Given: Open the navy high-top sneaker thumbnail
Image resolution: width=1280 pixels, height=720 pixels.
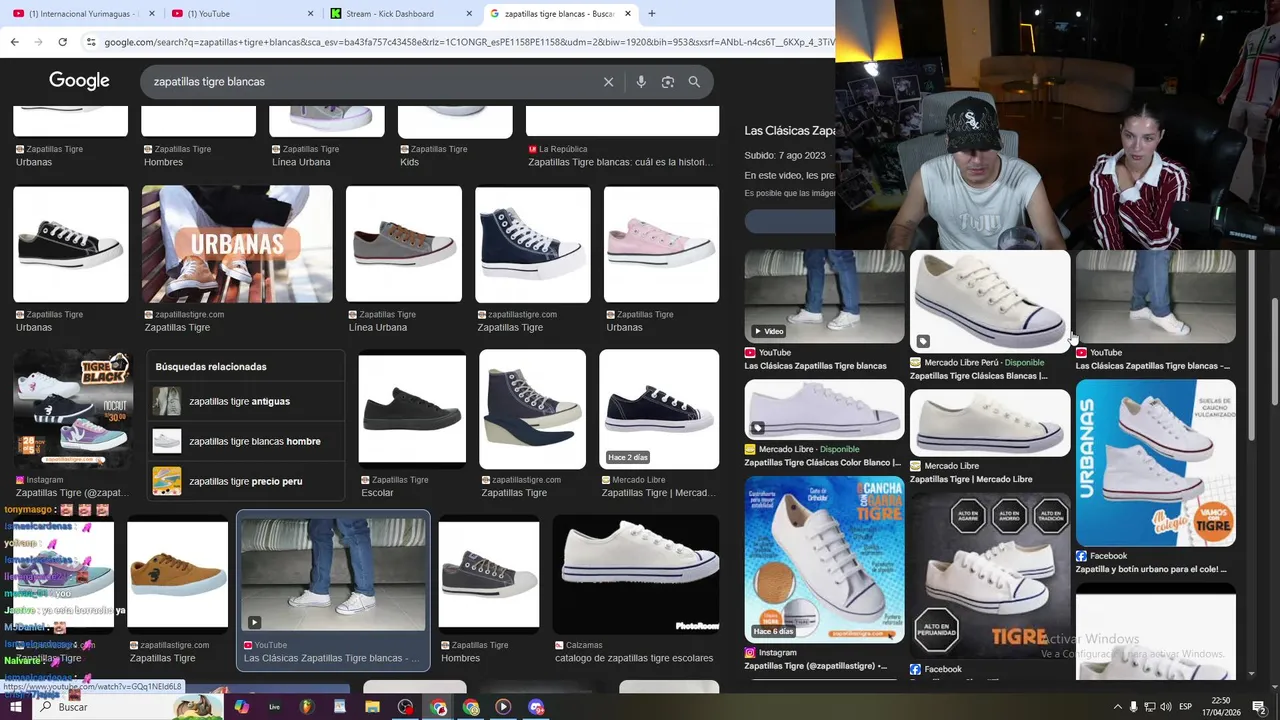Looking at the screenshot, I should click(532, 244).
